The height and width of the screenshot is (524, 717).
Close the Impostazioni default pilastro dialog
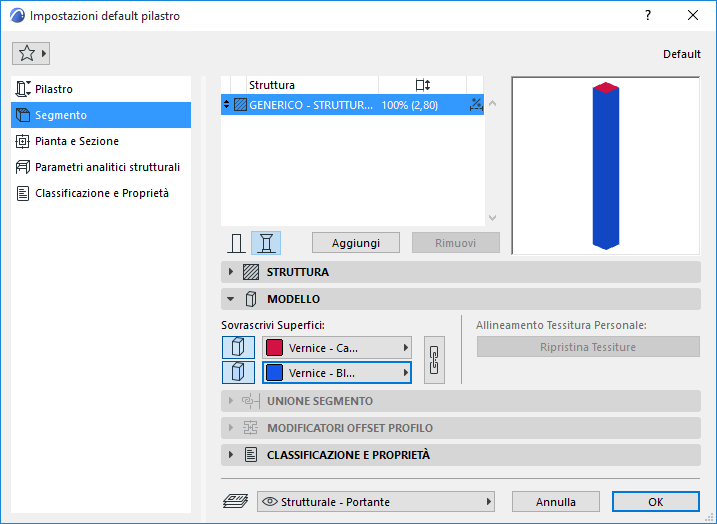[693, 15]
